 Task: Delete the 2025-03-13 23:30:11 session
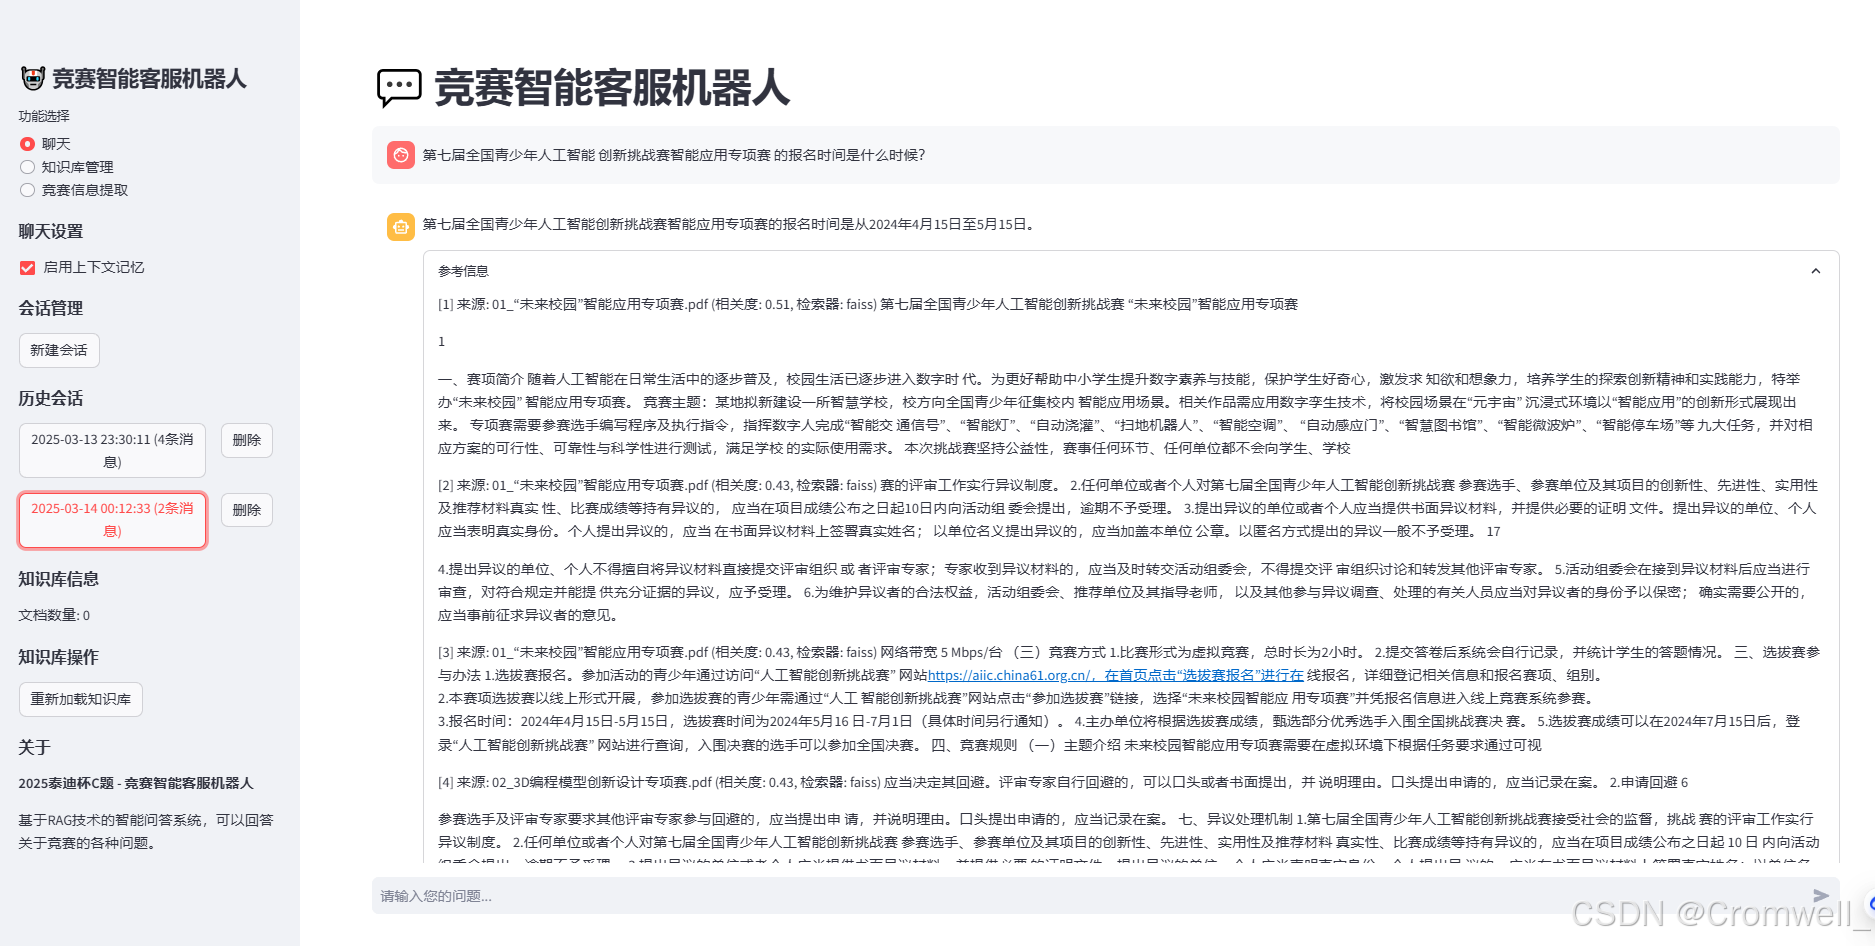pyautogui.click(x=247, y=440)
